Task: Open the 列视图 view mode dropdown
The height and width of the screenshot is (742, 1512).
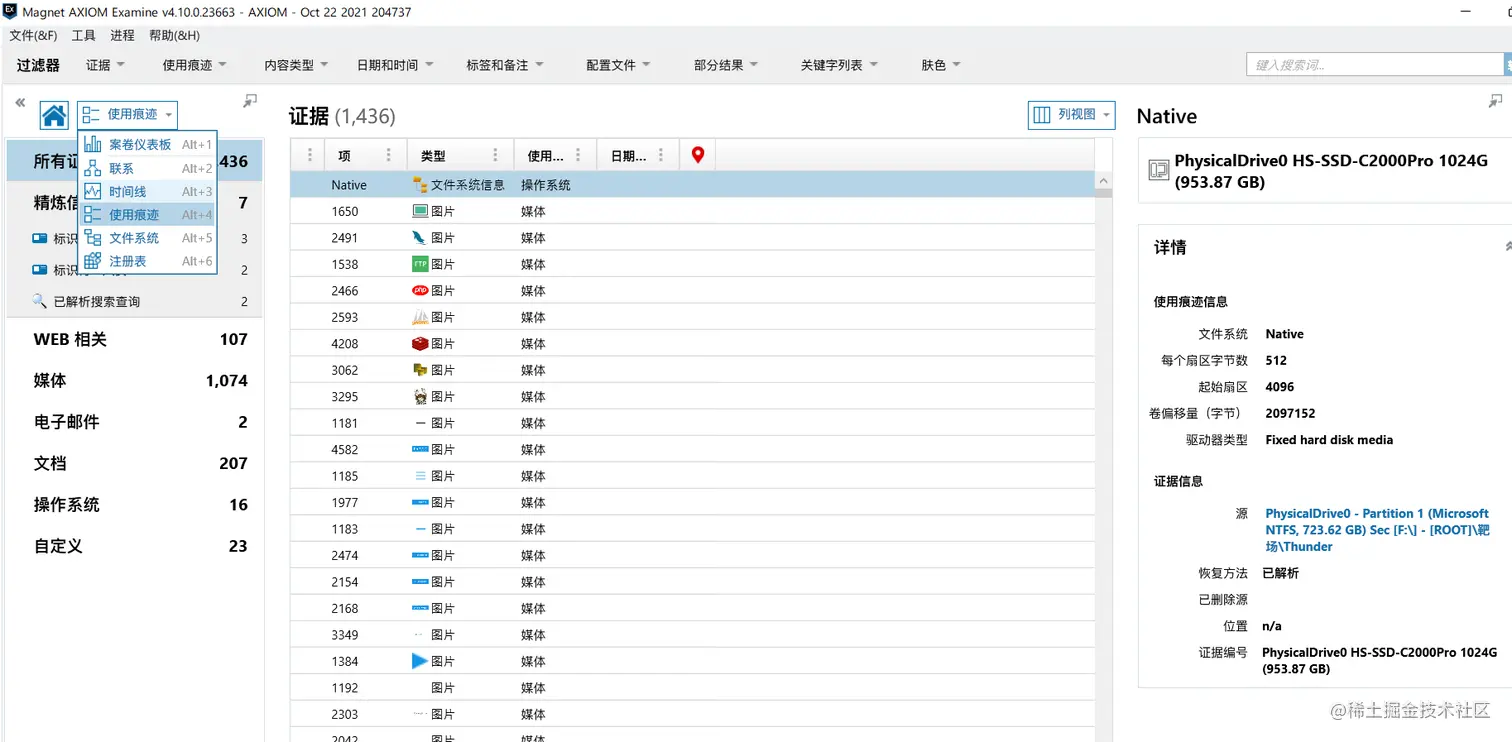Action: (1071, 115)
